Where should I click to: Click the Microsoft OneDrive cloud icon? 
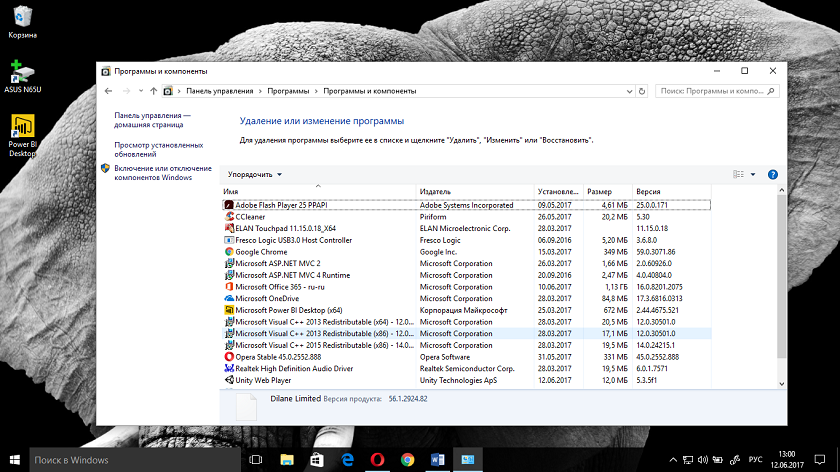pos(229,298)
